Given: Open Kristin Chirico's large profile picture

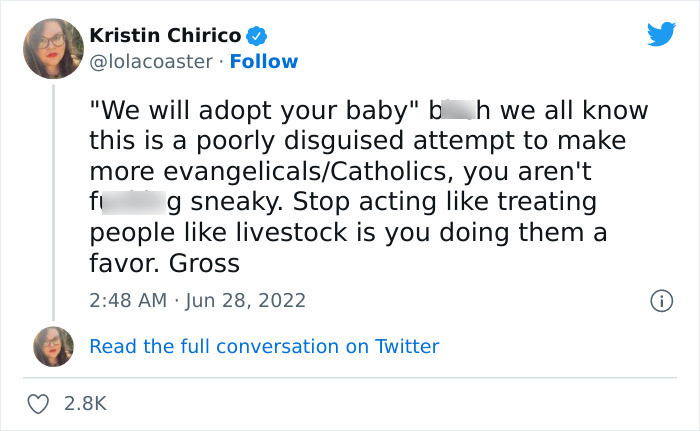Looking at the screenshot, I should tap(53, 49).
